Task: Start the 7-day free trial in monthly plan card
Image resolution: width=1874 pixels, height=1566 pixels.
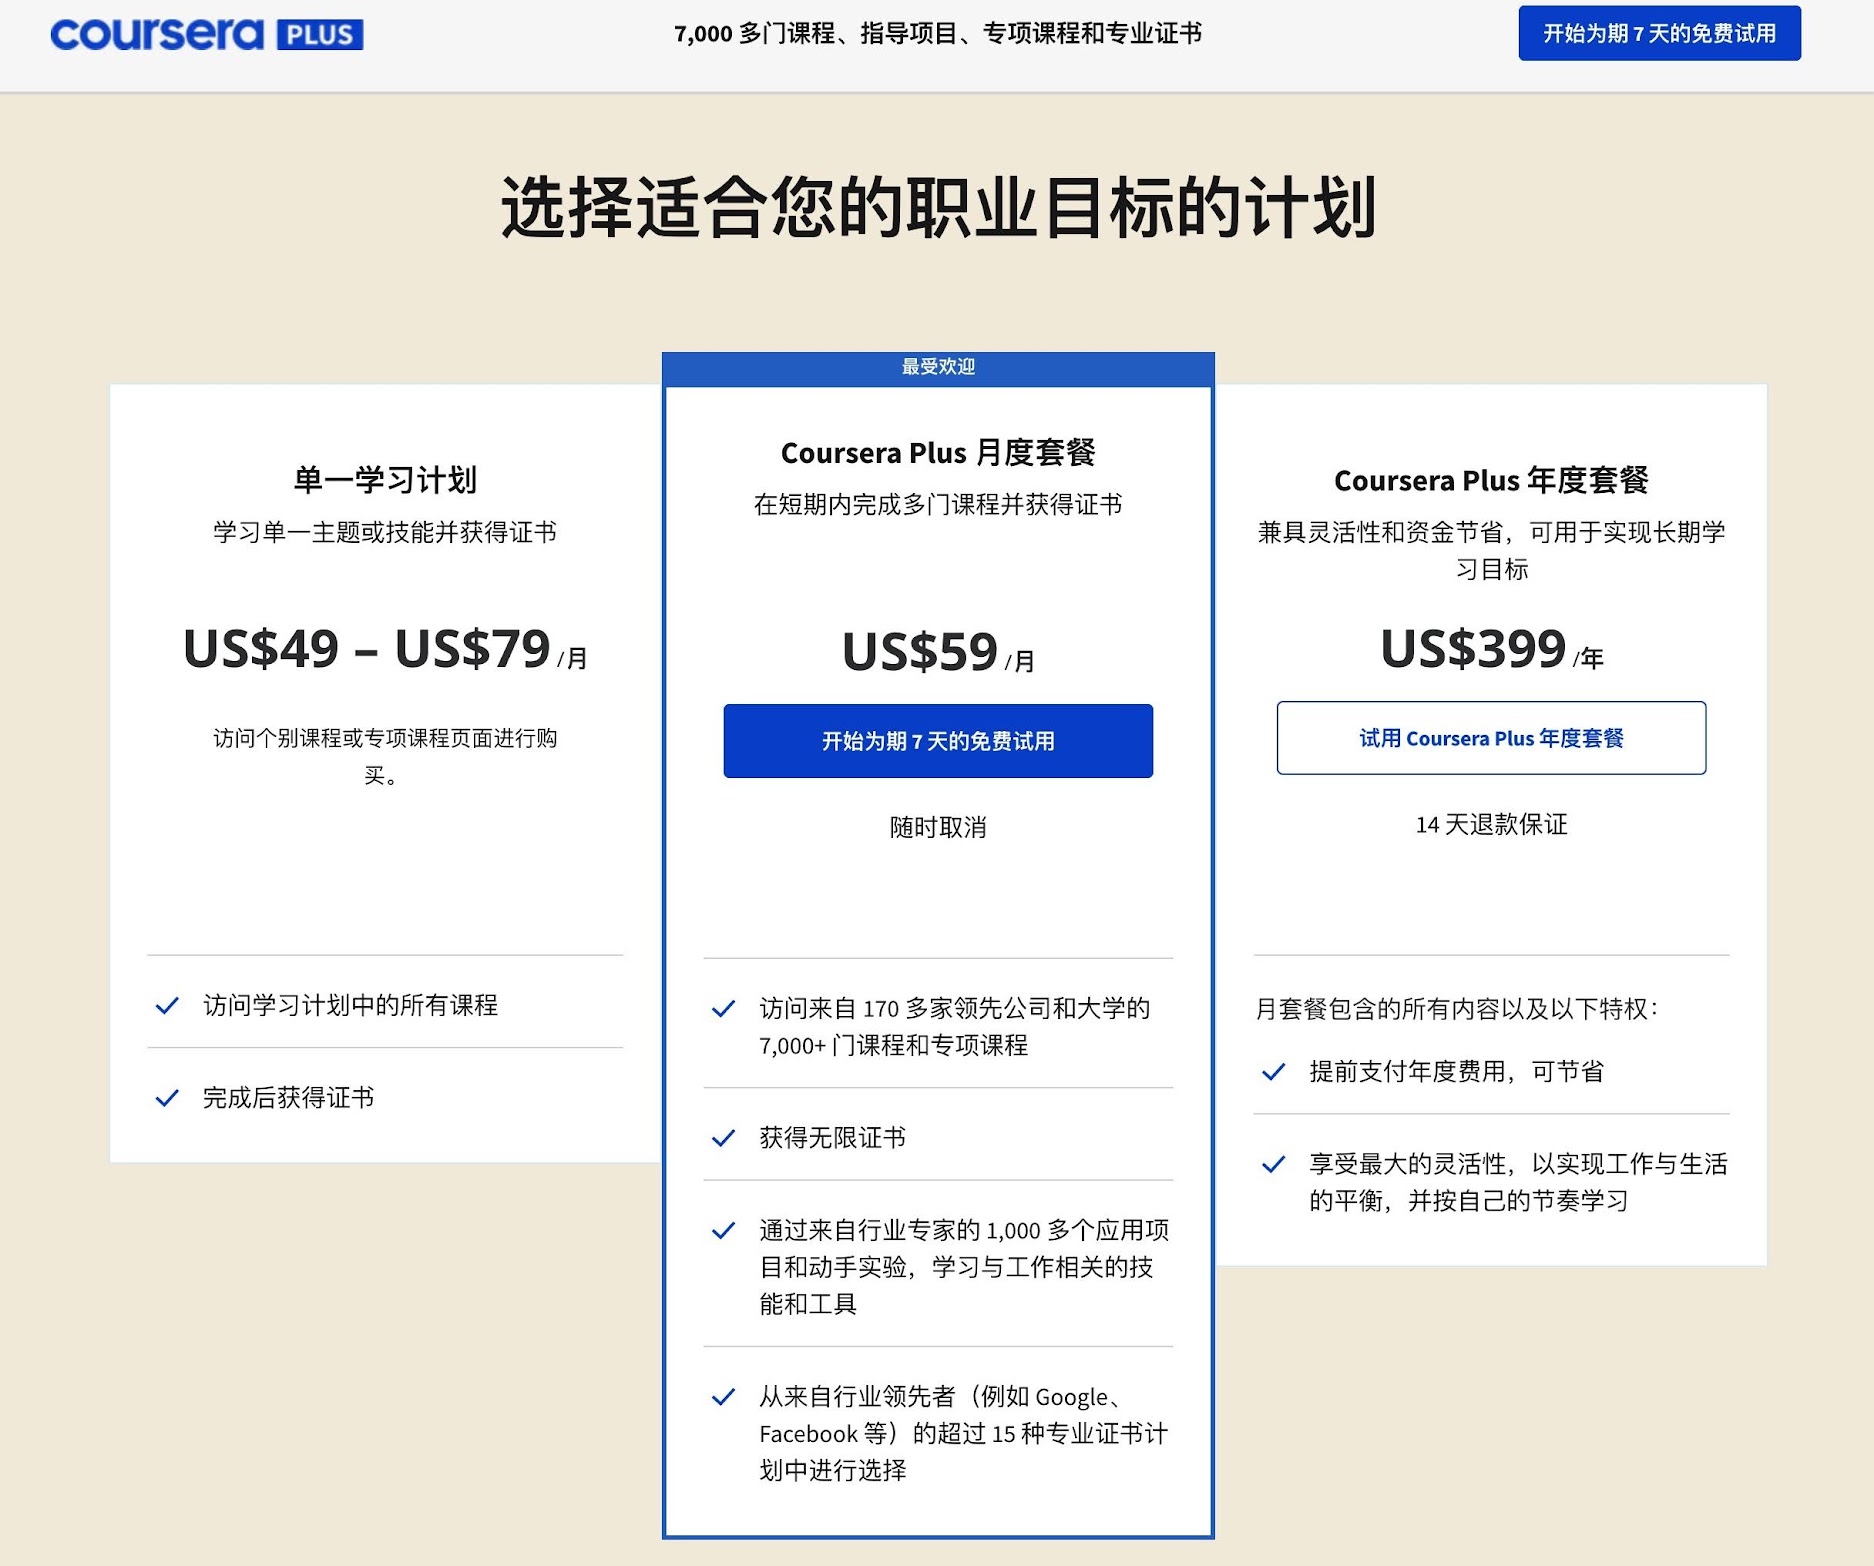Action: click(938, 741)
